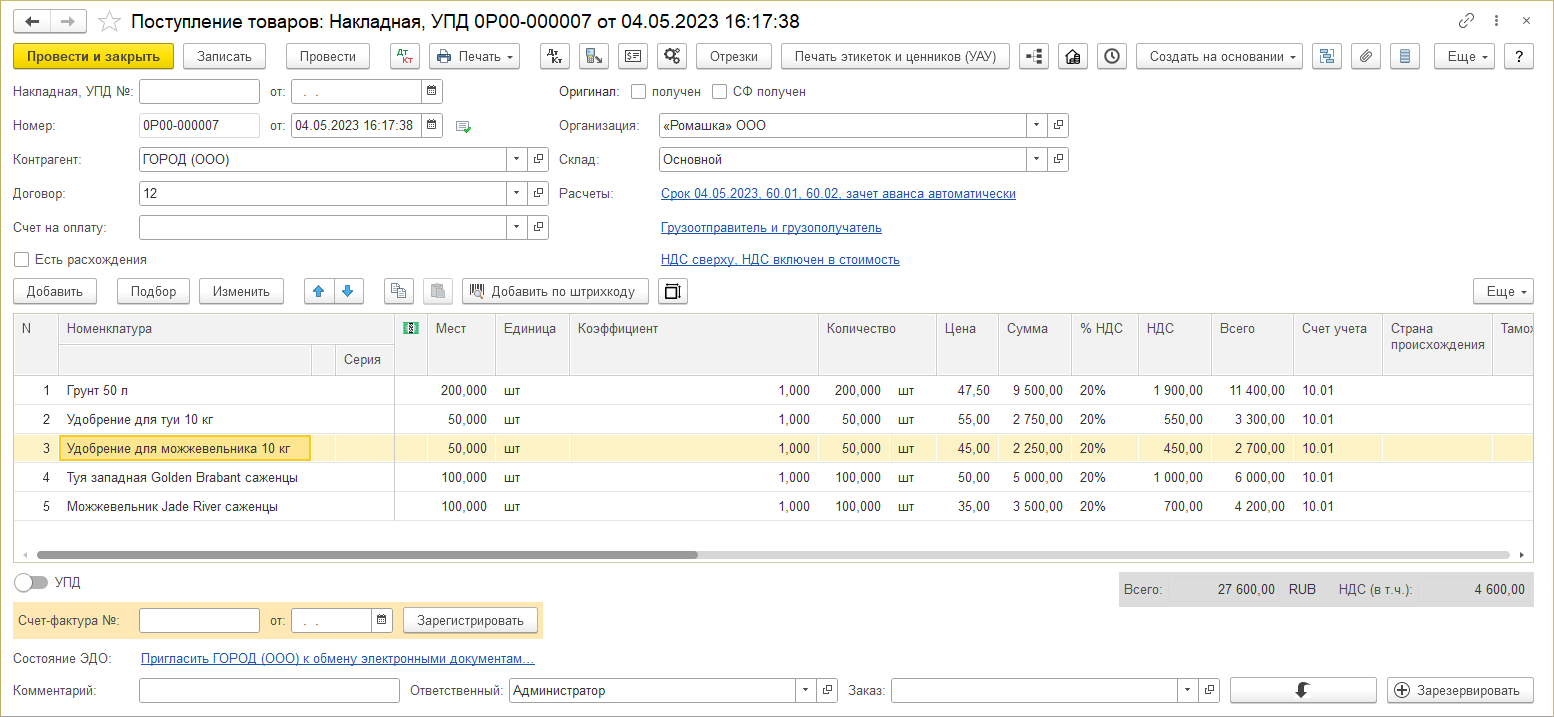Click the forward navigation arrow

(68, 21)
